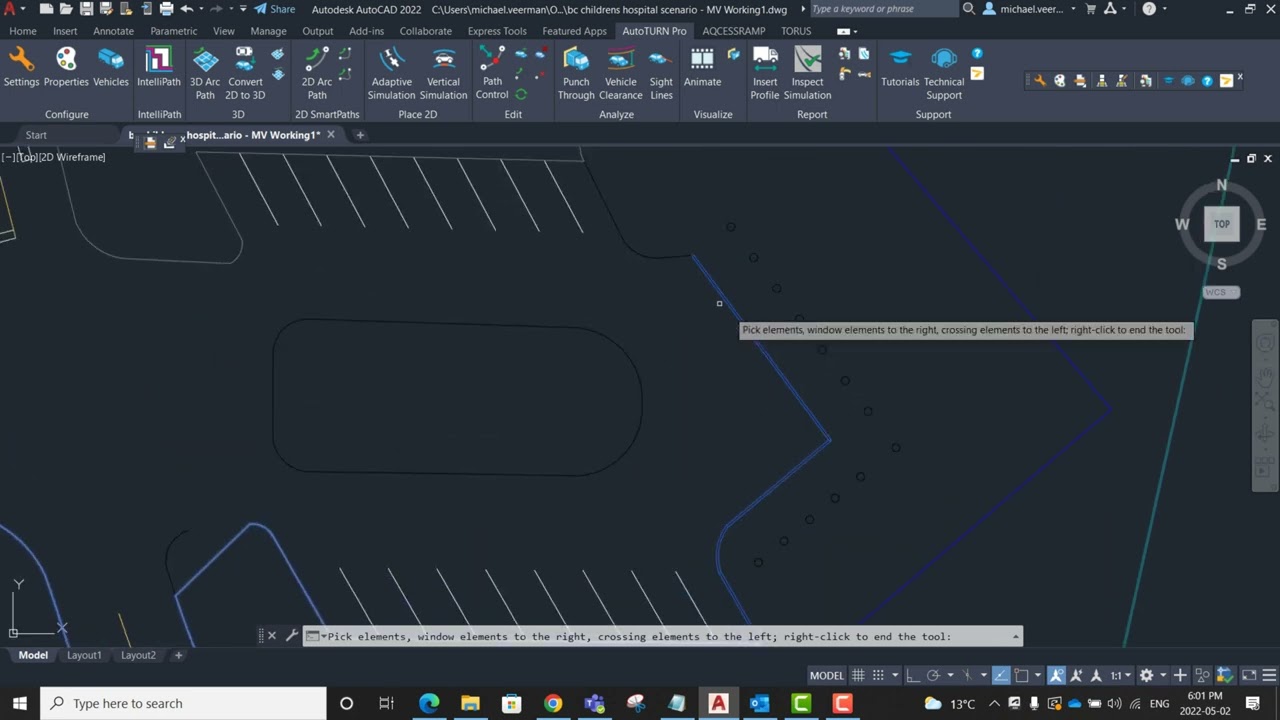Open AutoTURN Tutorials

(900, 67)
